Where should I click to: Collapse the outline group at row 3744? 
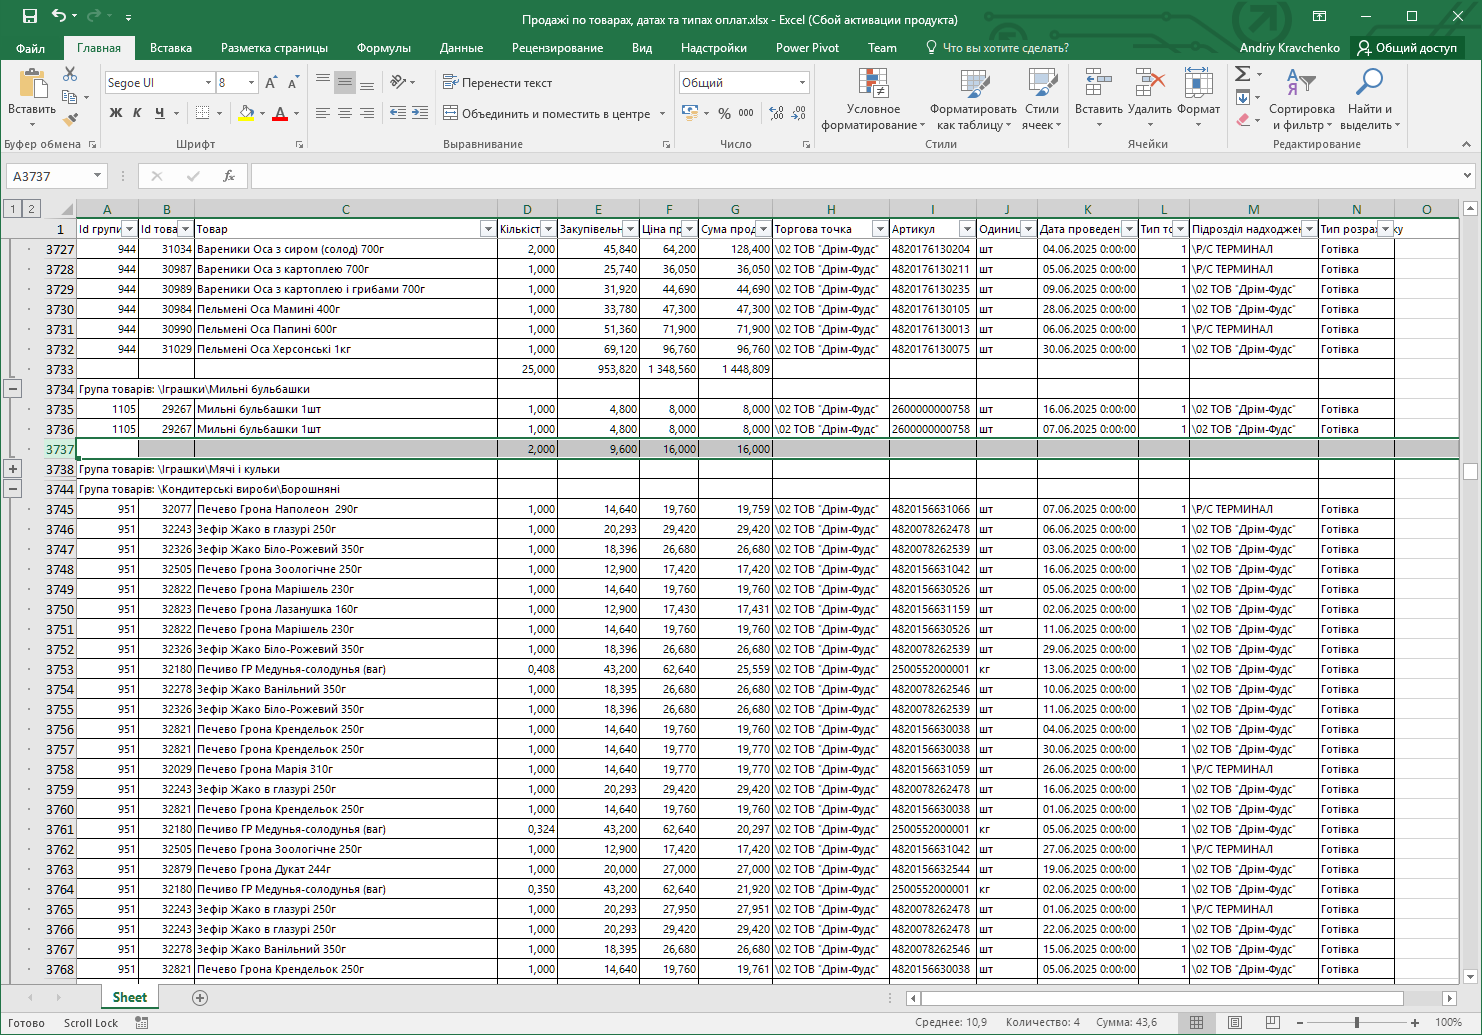[x=13, y=489]
